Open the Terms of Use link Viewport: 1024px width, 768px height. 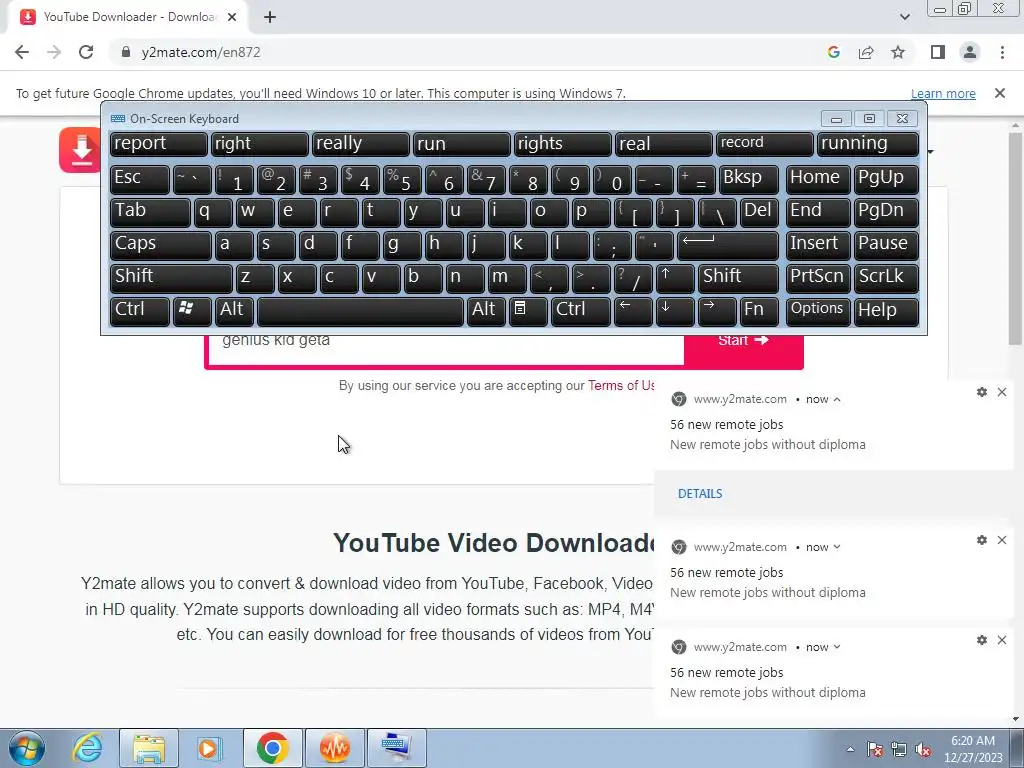[x=621, y=385]
